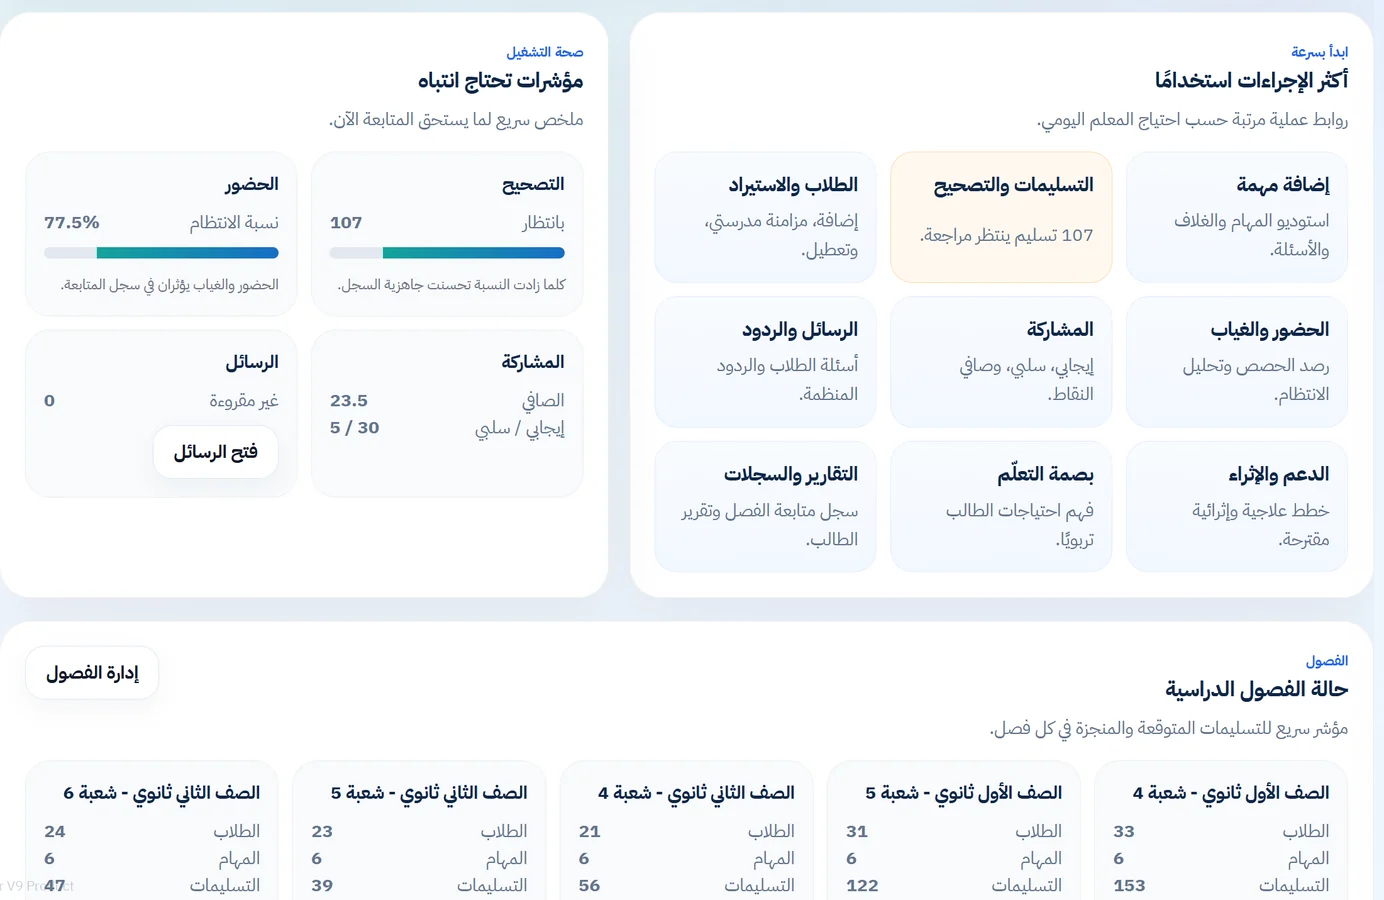Click submissions count 153
The width and height of the screenshot is (1384, 900).
pyautogui.click(x=1130, y=886)
